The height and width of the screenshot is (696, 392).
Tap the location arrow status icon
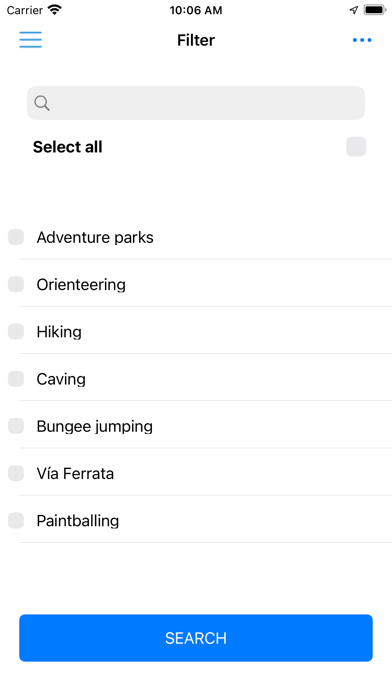pyautogui.click(x=354, y=10)
